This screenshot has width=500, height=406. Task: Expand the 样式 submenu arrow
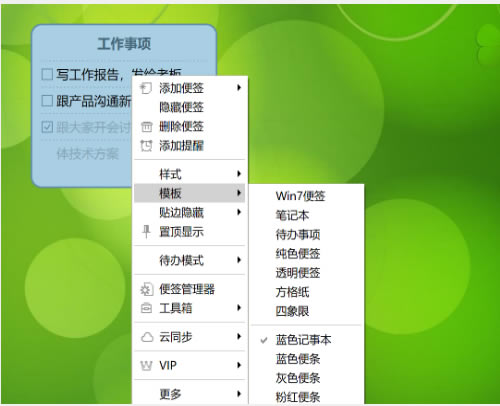[239, 174]
